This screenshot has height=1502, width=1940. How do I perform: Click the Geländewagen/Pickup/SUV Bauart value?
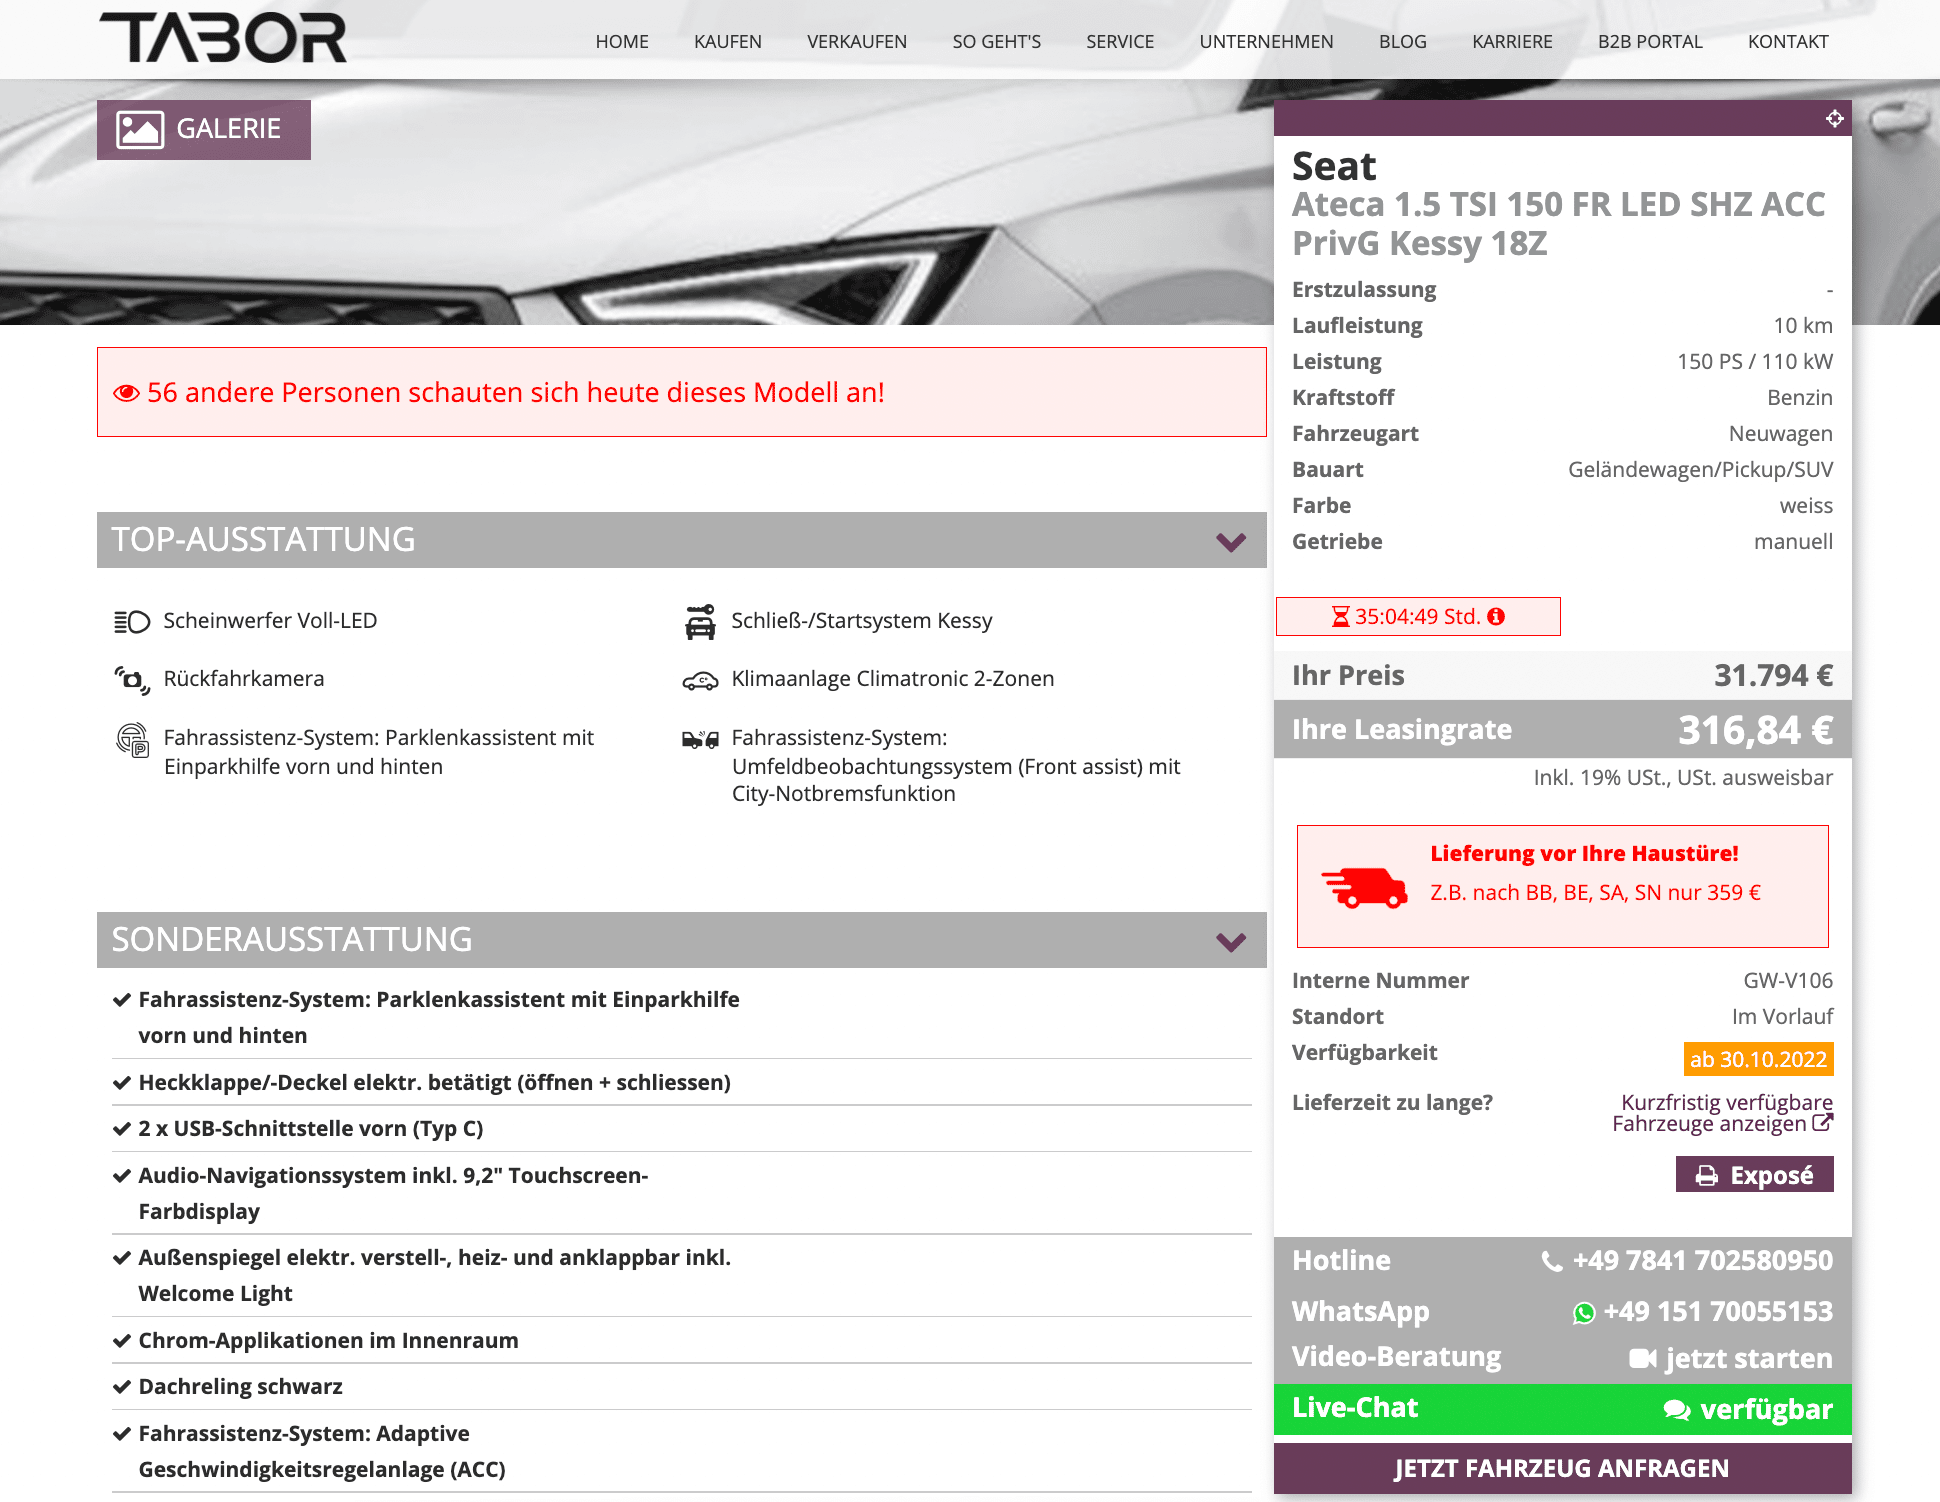coord(1700,470)
